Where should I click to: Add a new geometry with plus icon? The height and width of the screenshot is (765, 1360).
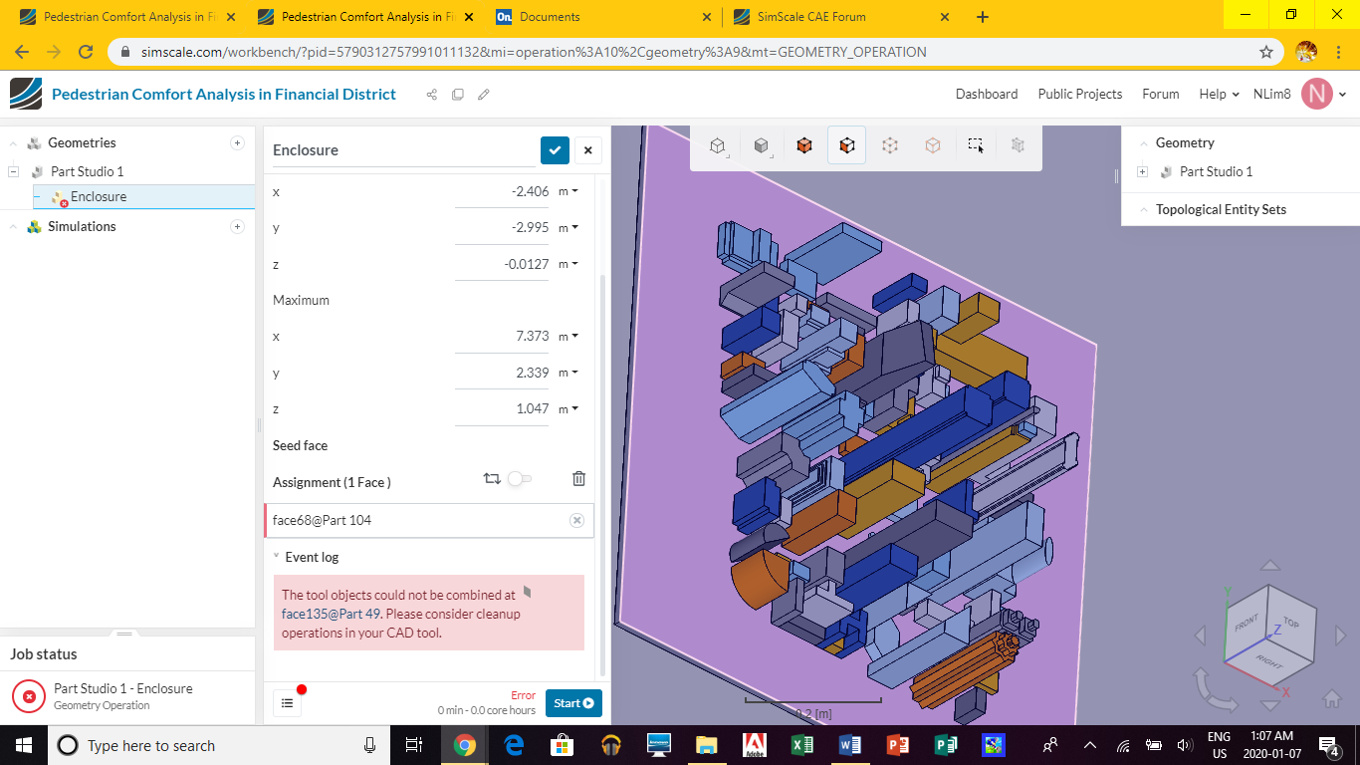coord(237,143)
